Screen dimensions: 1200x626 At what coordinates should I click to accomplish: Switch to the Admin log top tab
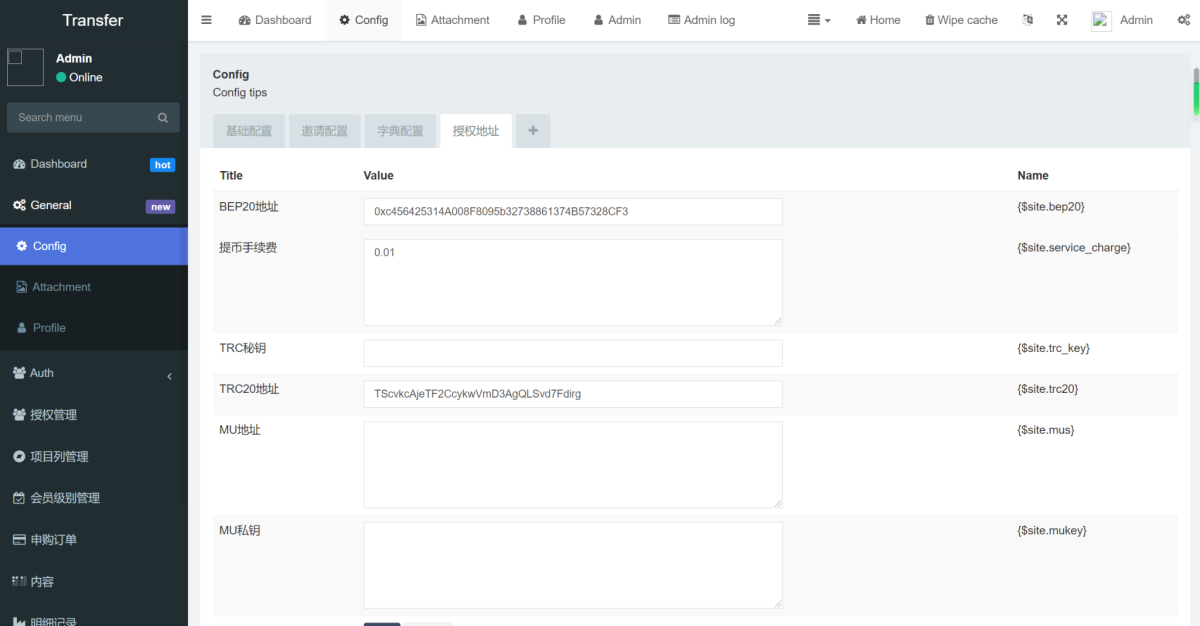tap(701, 20)
